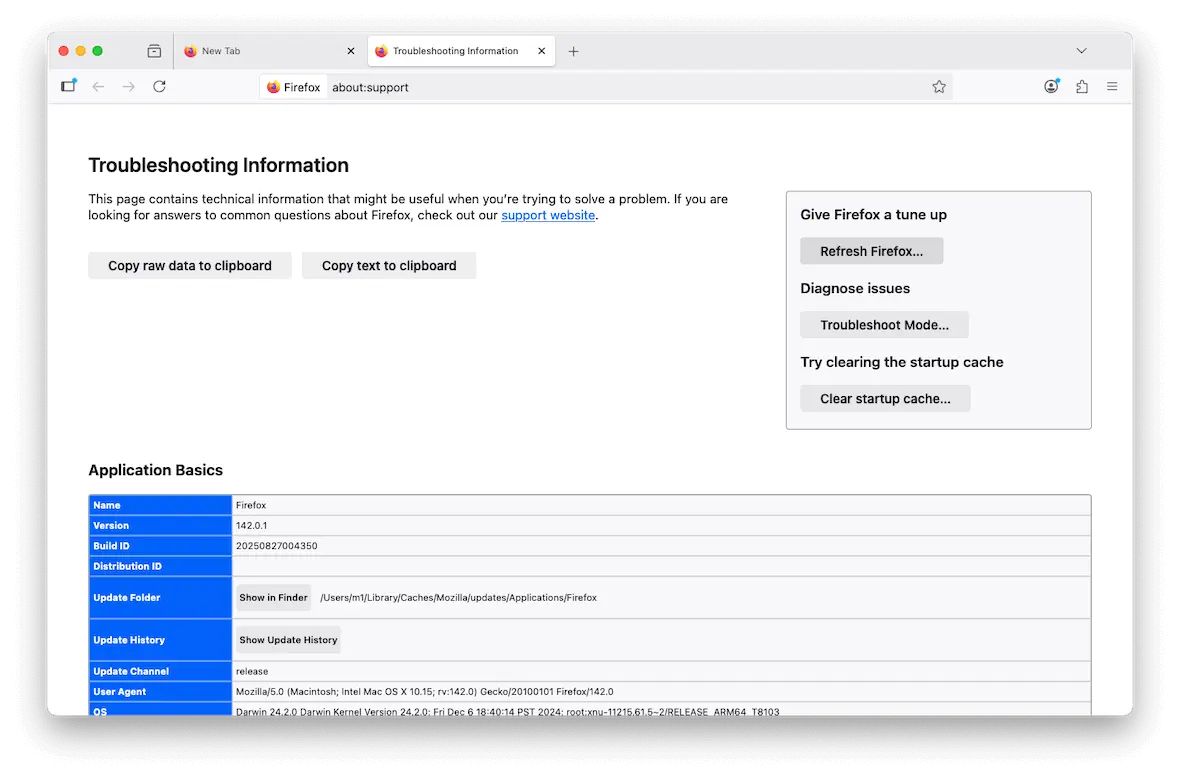The image size is (1180, 778).
Task: Switch to the New Tab tab
Action: pos(269,51)
